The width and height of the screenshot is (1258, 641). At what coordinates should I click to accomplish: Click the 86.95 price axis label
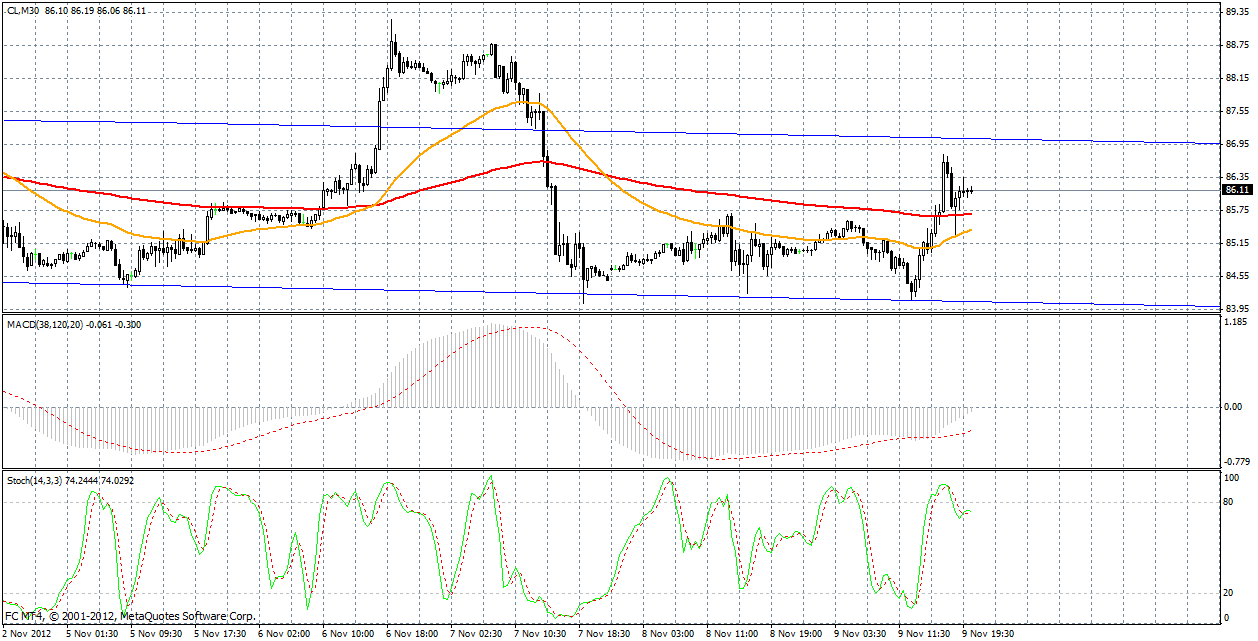coord(1237,144)
